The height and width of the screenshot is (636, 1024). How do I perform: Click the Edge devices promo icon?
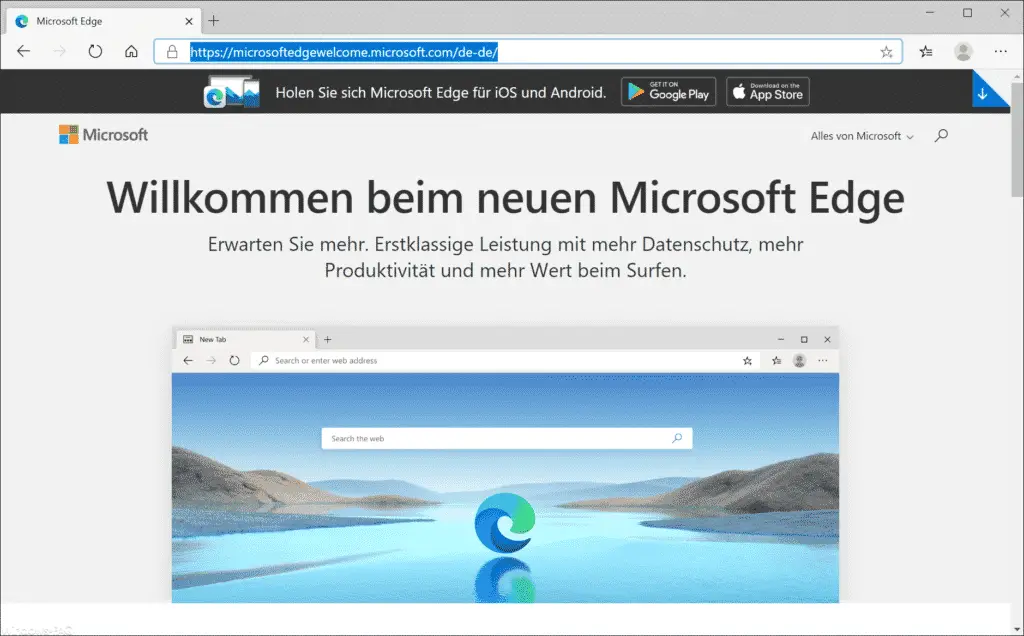(x=232, y=91)
